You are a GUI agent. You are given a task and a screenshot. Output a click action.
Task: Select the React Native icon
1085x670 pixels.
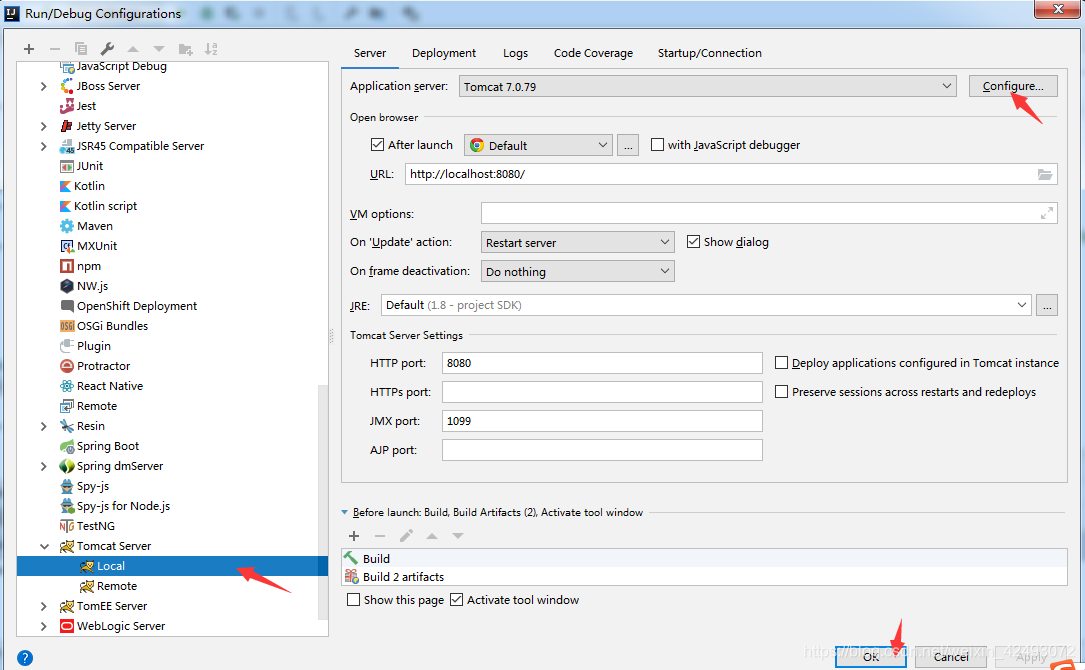(66, 386)
